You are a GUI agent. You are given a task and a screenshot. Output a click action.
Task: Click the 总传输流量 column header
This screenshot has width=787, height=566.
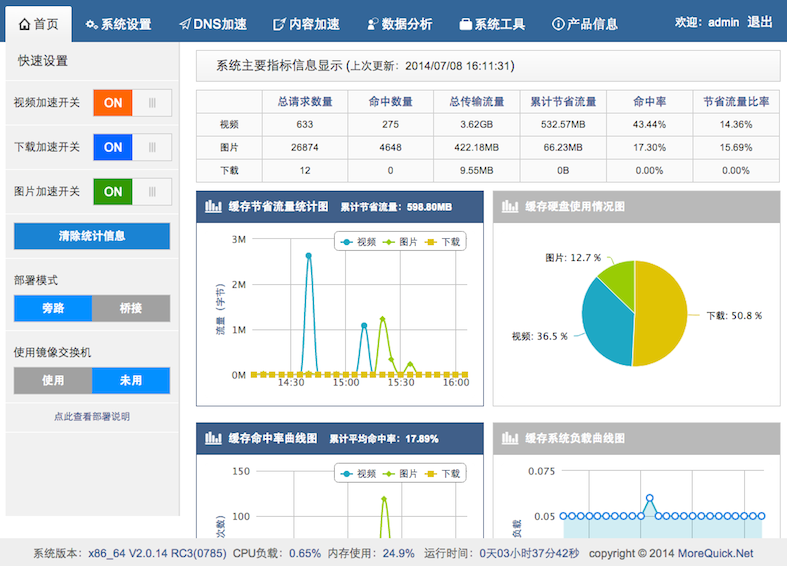click(x=477, y=102)
